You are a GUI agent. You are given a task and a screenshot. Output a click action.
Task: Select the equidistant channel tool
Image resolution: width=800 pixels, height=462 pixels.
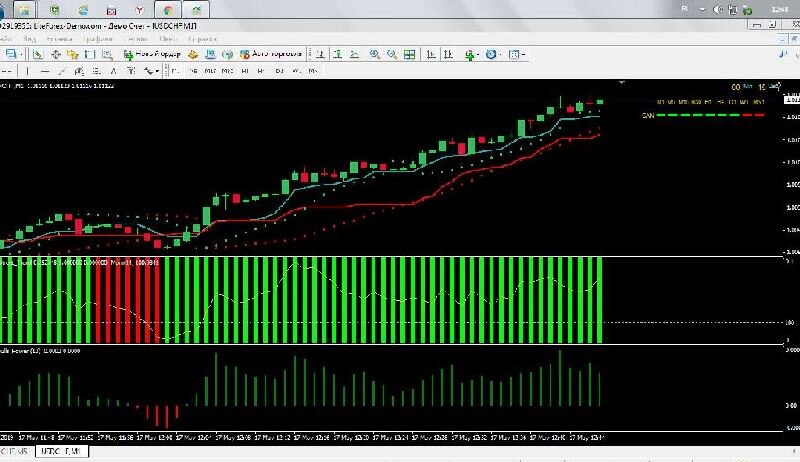coord(79,71)
